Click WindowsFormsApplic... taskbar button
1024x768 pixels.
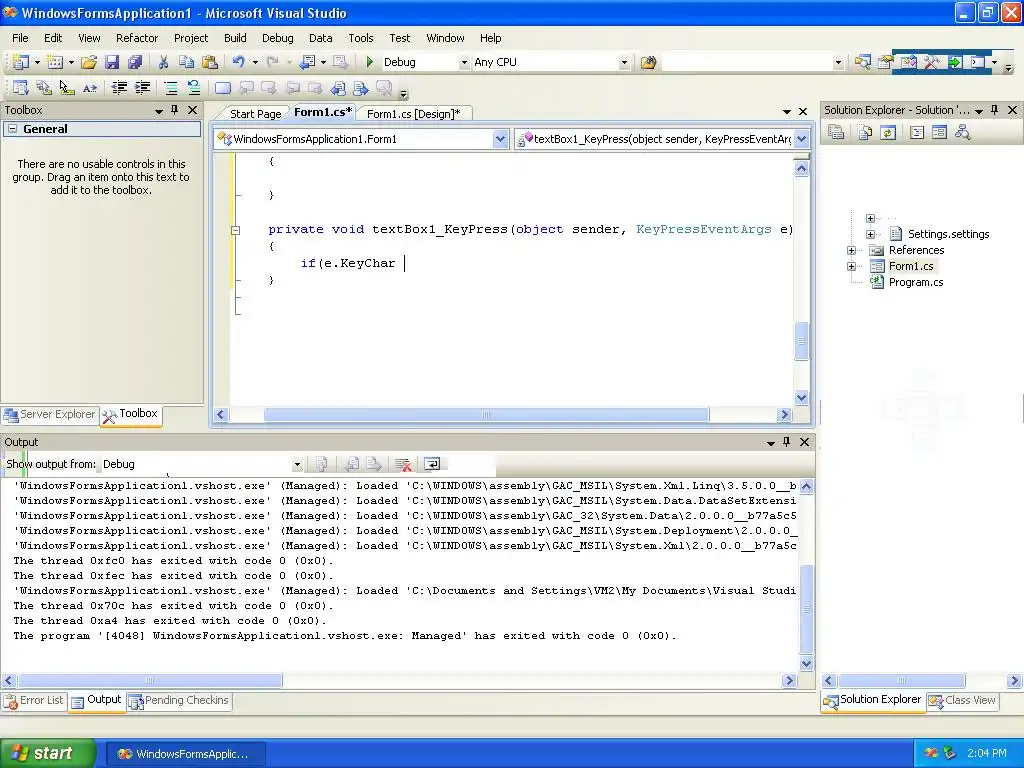click(185, 754)
